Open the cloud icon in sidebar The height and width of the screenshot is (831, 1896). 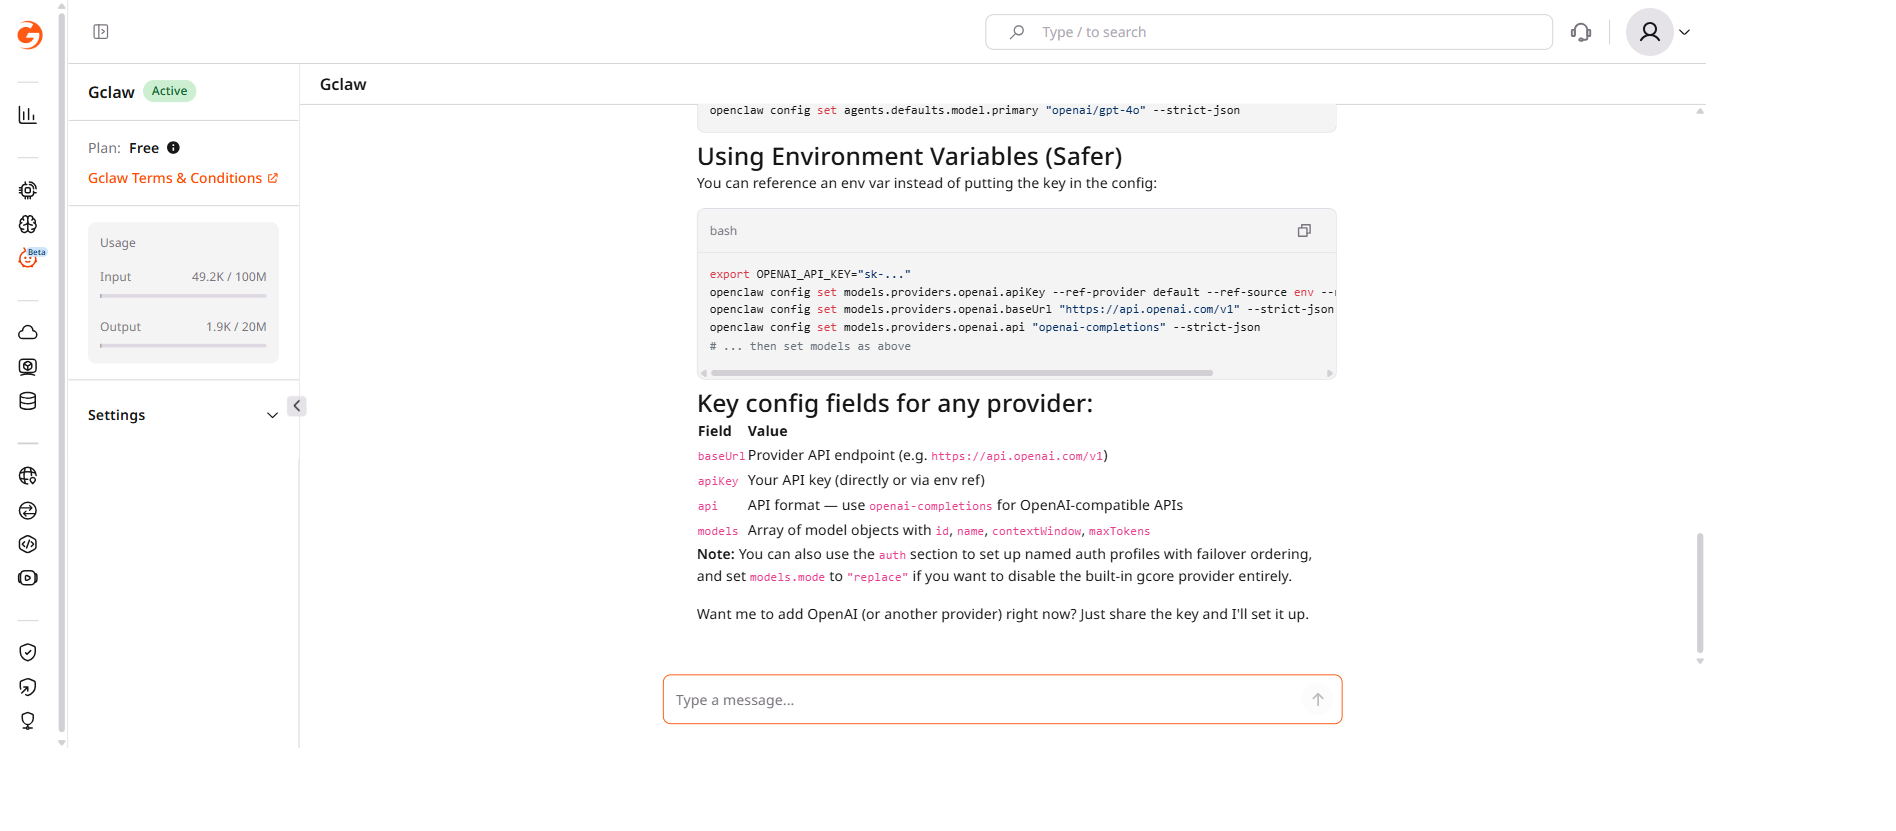click(28, 333)
